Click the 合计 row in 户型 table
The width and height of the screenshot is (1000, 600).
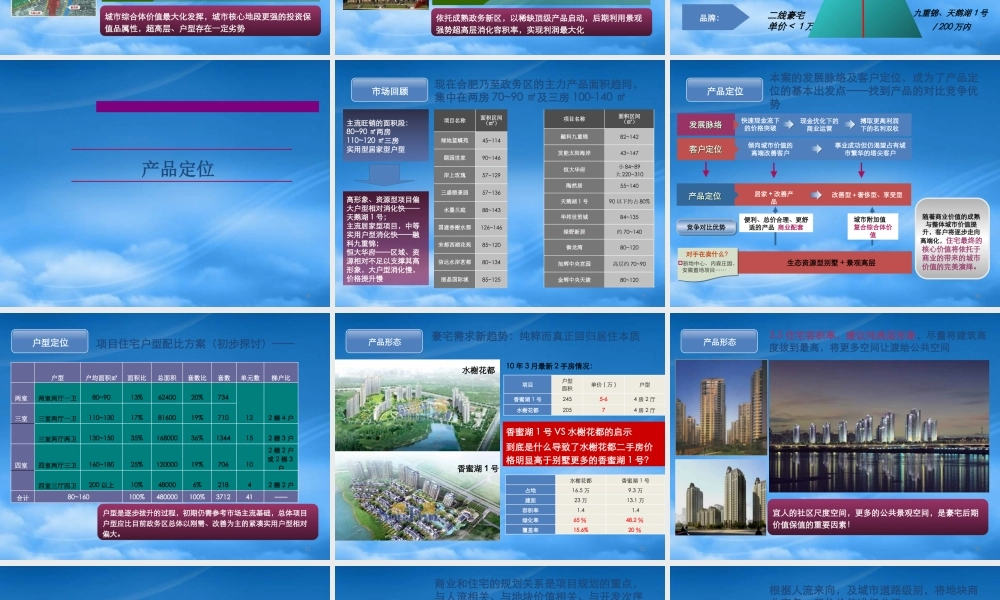coord(154,497)
